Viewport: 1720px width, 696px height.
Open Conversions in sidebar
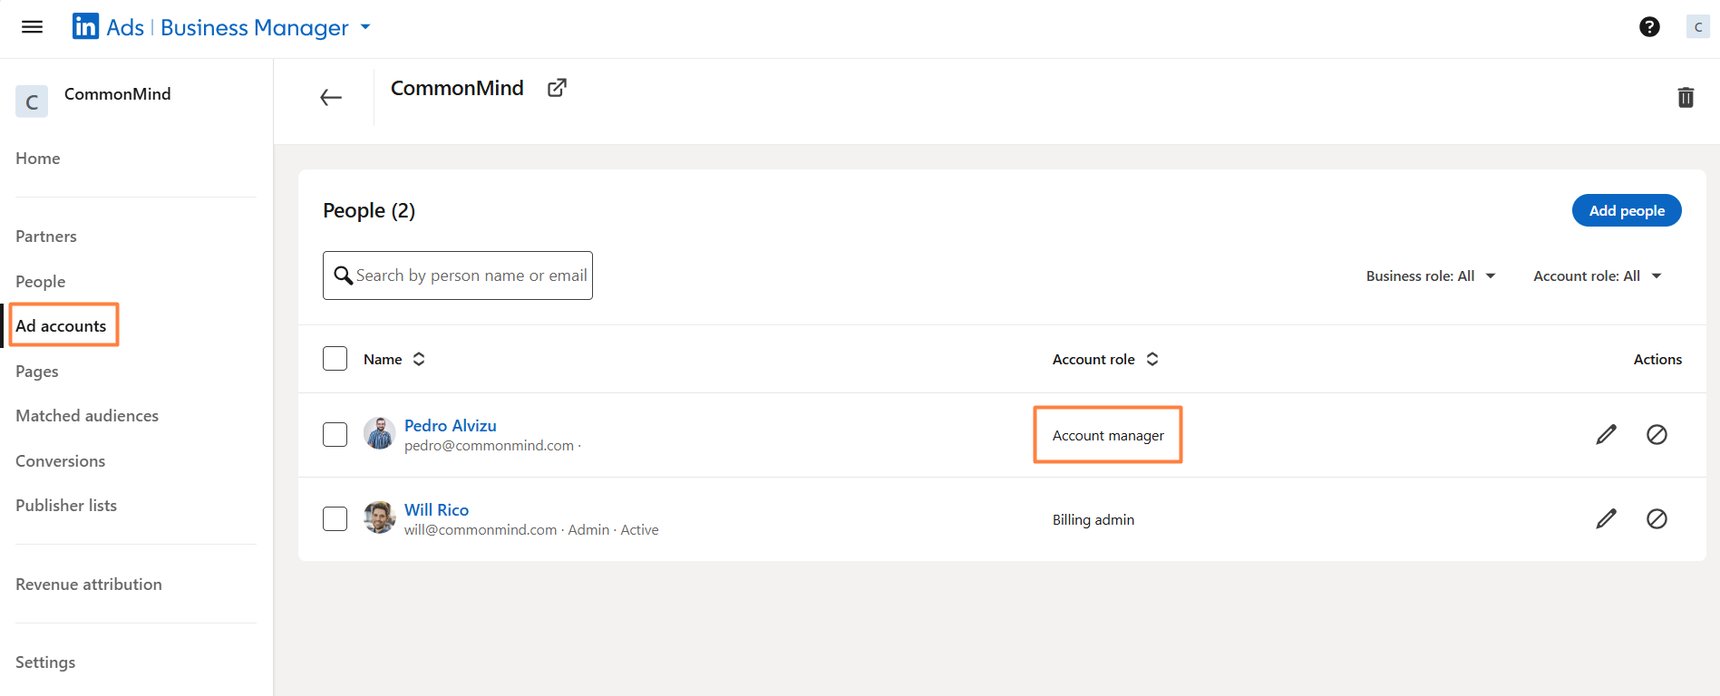coord(60,461)
